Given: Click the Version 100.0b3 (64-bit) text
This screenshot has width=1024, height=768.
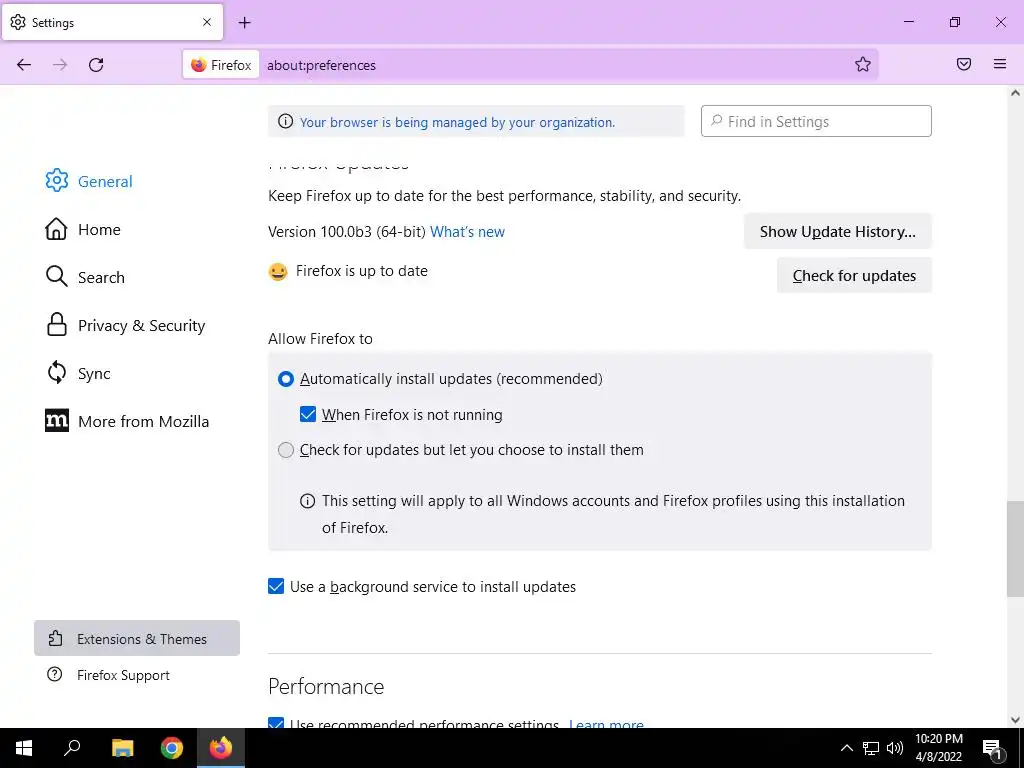Looking at the screenshot, I should (347, 232).
